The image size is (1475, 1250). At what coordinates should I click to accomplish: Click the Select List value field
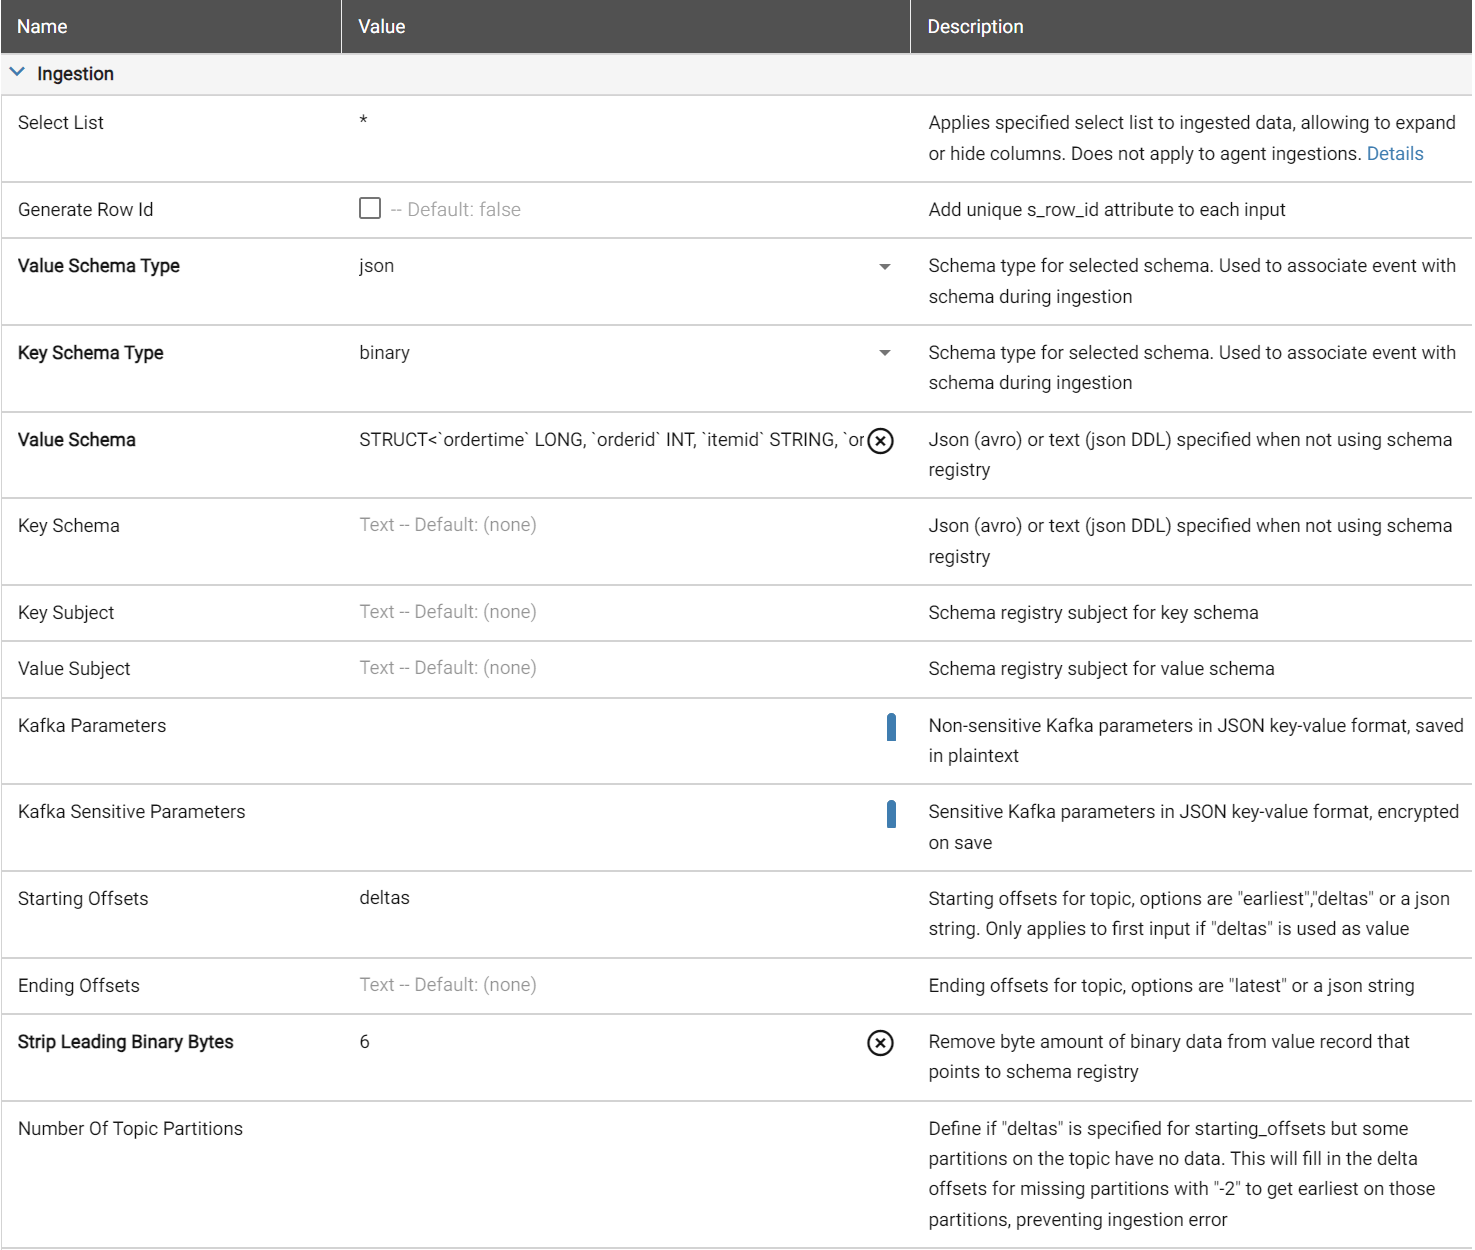click(x=626, y=122)
